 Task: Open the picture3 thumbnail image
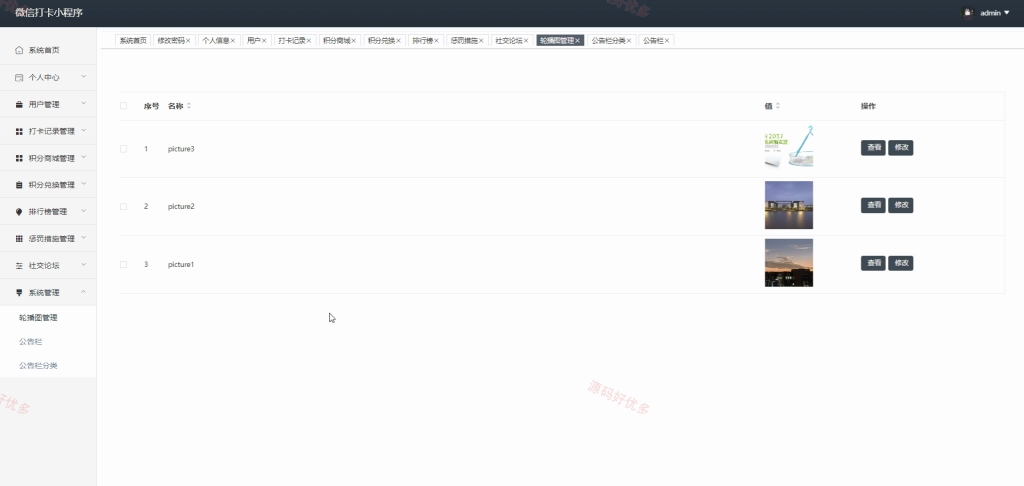point(789,148)
